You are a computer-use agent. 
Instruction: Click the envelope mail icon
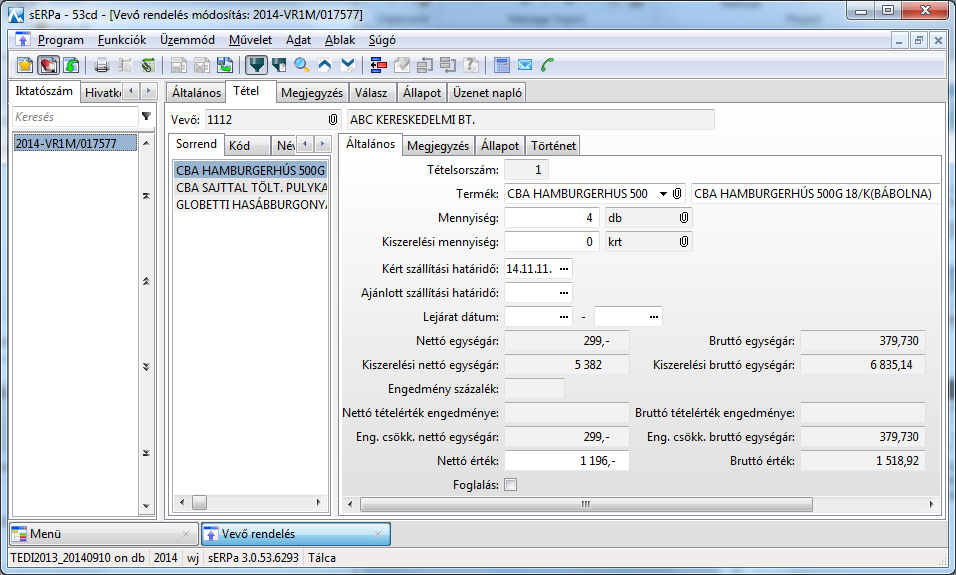pyautogui.click(x=524, y=65)
